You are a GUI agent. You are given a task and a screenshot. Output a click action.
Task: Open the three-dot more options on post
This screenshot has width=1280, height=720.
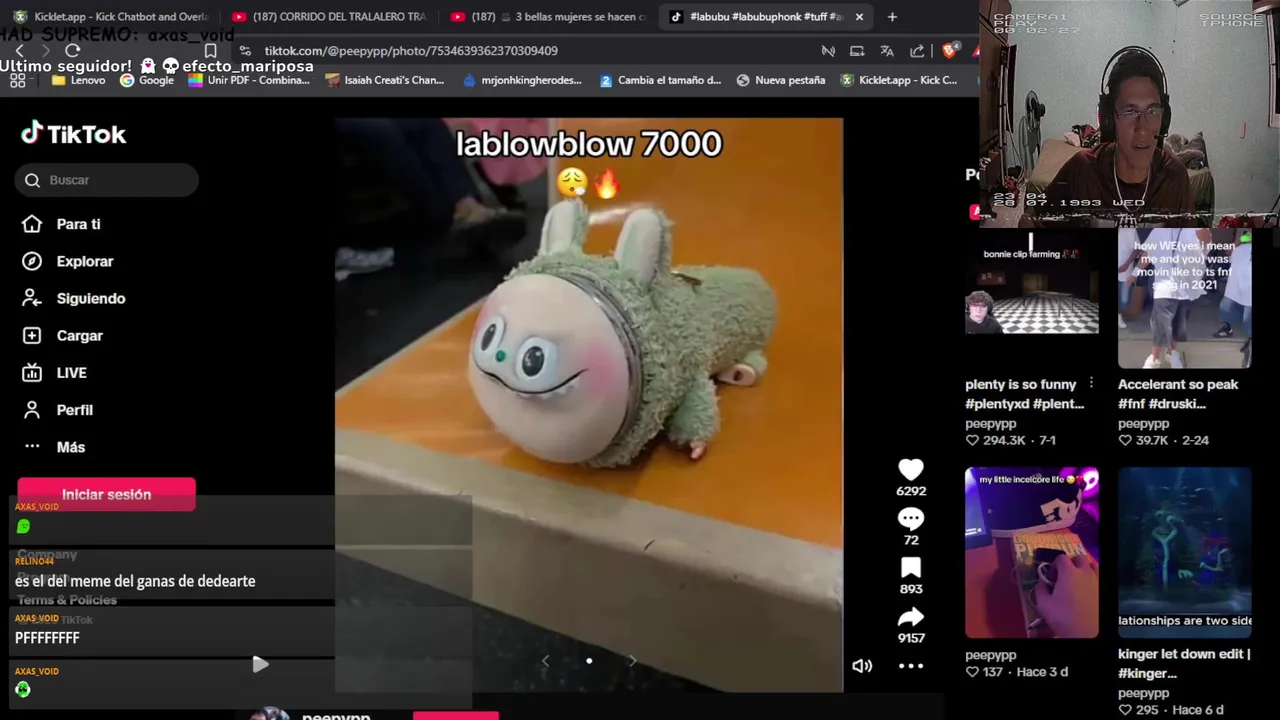click(x=910, y=666)
